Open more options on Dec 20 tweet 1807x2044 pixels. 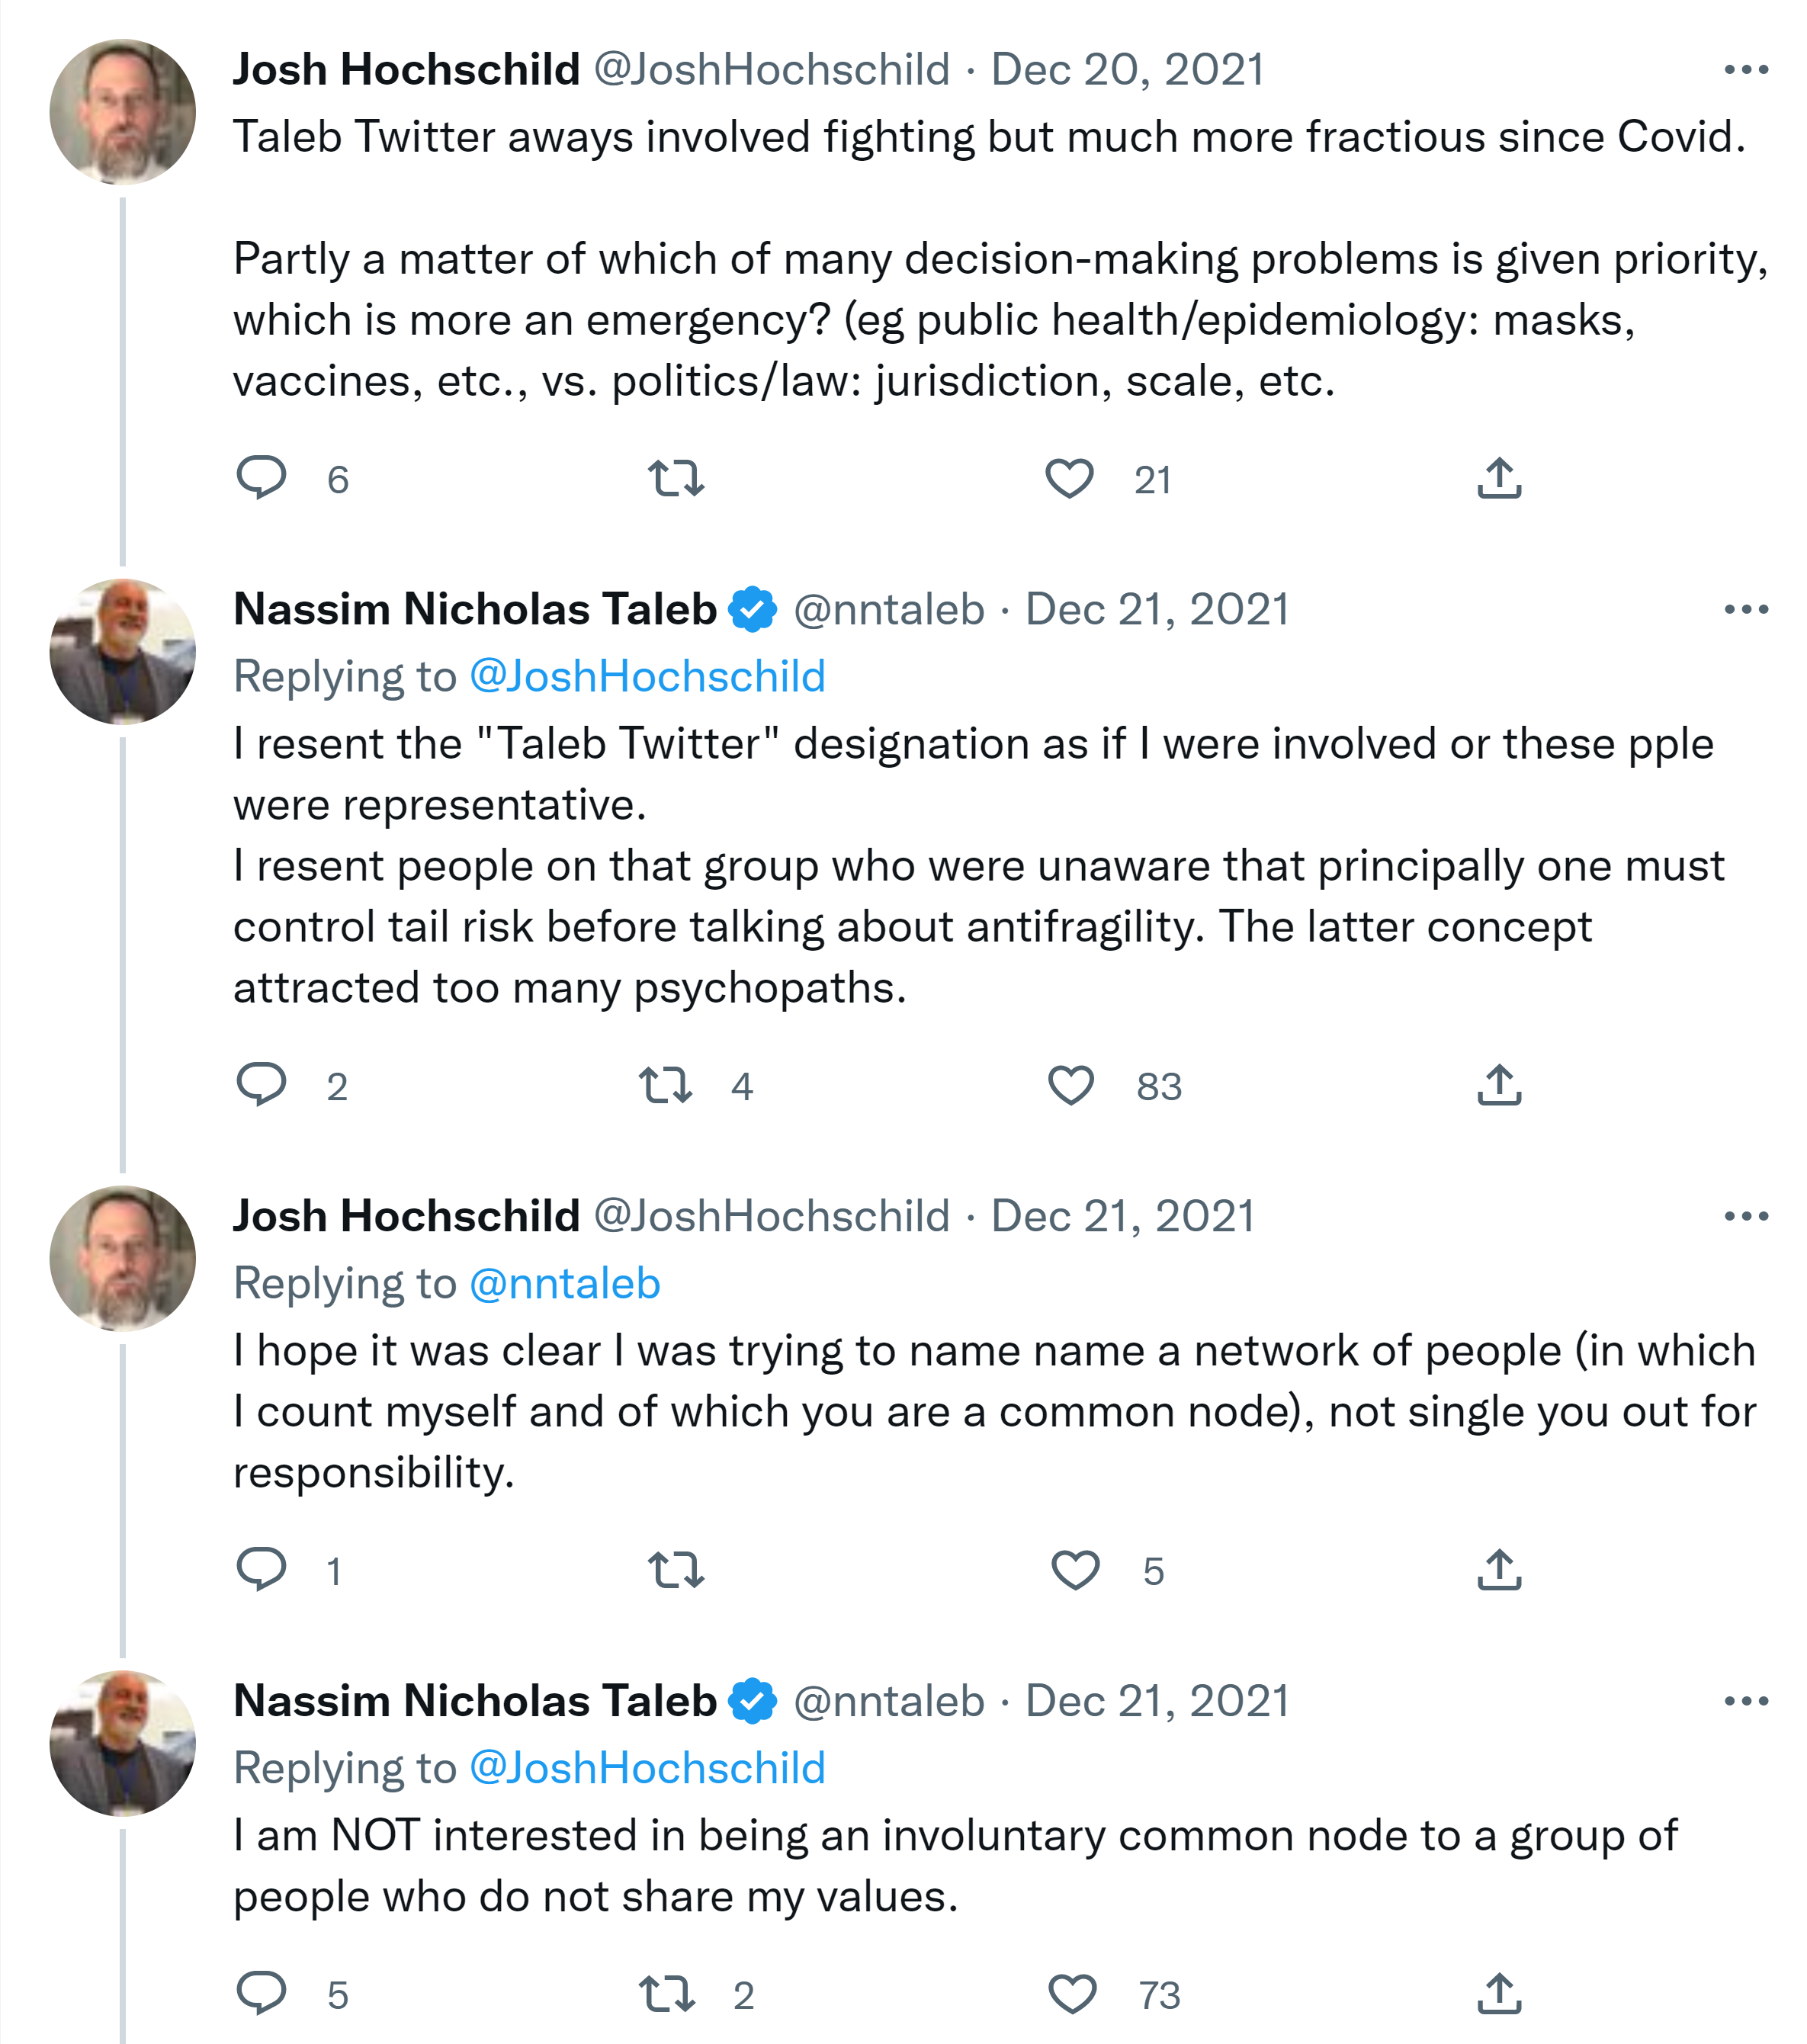1746,70
